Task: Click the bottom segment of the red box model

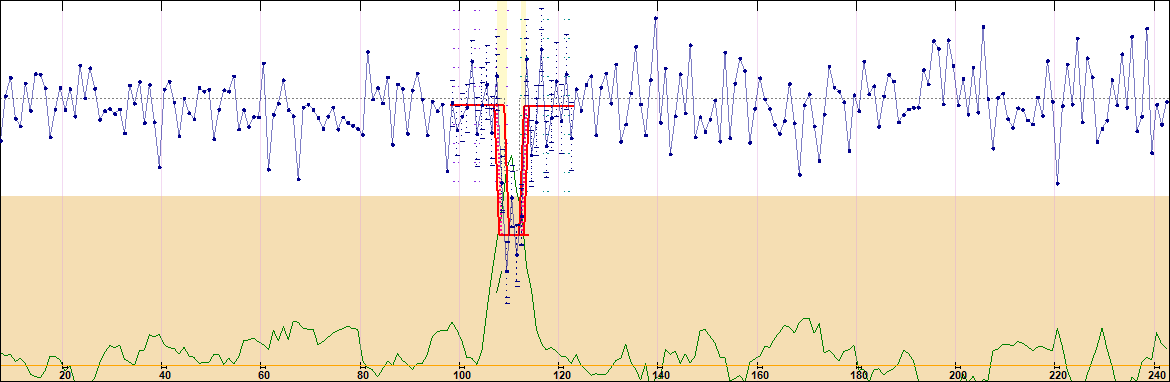Action: click(513, 235)
